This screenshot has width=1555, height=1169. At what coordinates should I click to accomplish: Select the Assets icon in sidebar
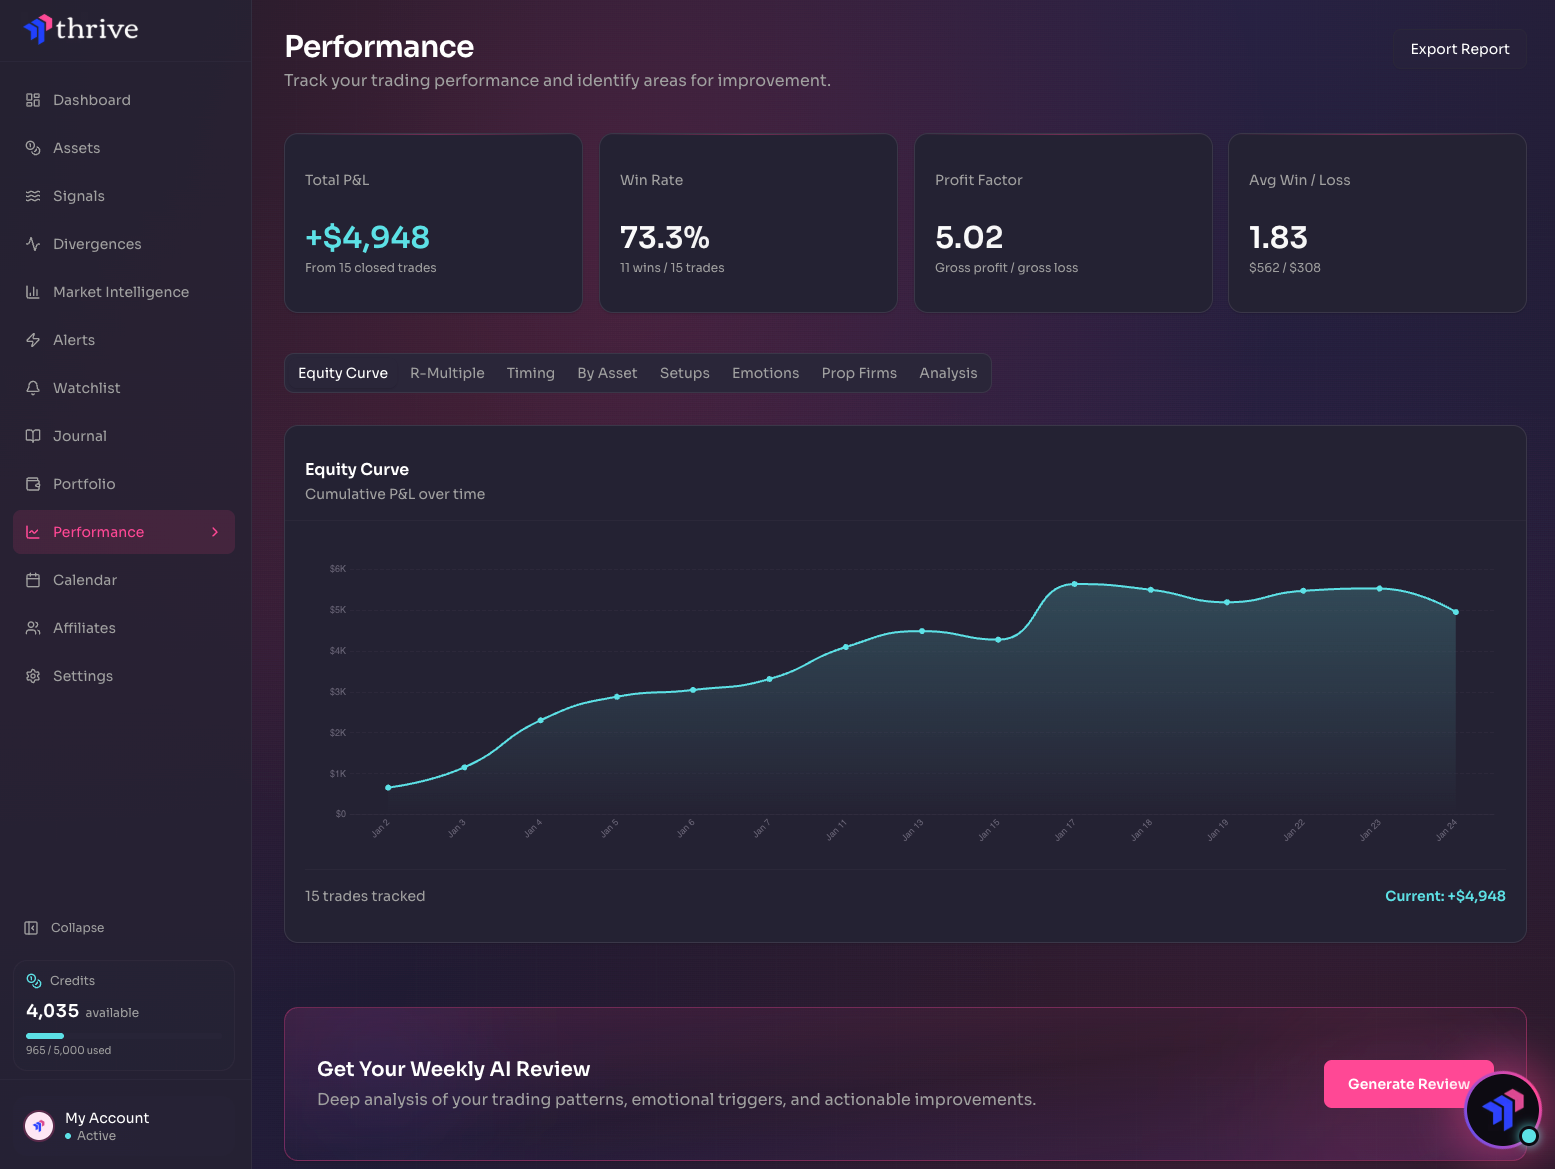(x=33, y=147)
